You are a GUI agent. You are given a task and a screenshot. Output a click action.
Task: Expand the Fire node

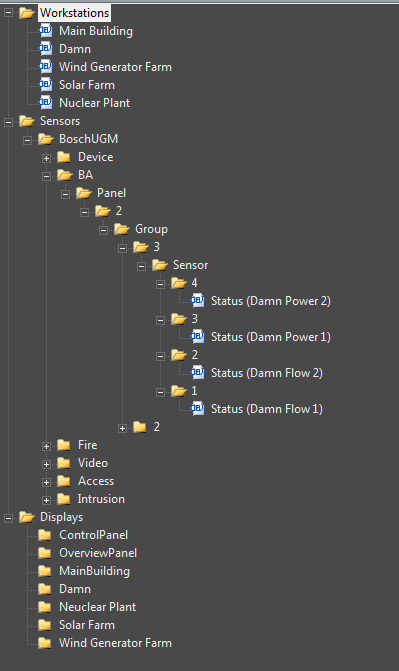(46, 446)
